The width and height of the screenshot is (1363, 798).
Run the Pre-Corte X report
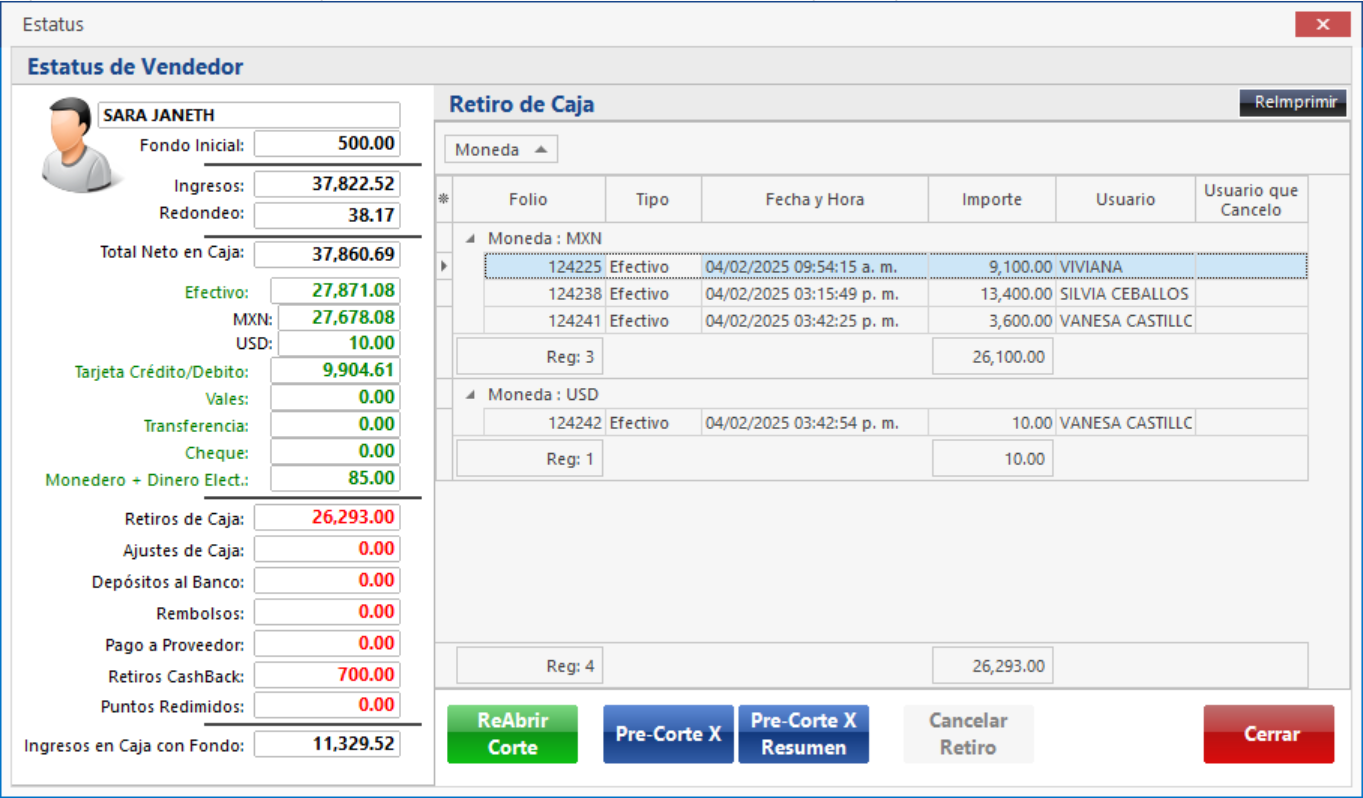(668, 734)
